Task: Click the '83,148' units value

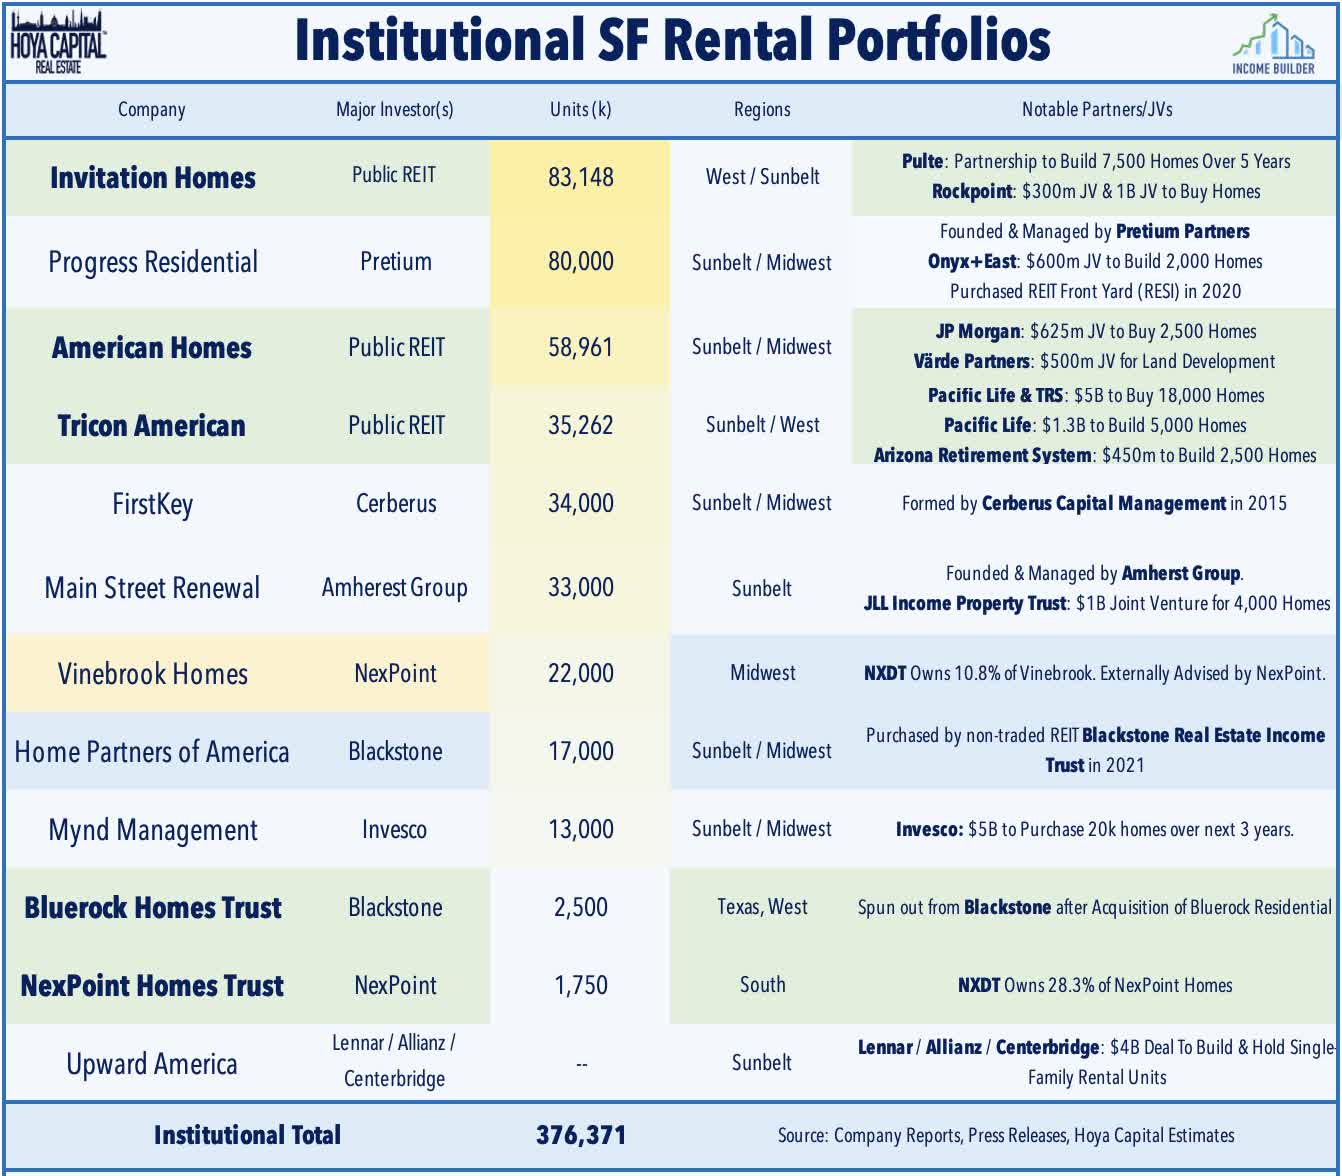Action: [581, 177]
